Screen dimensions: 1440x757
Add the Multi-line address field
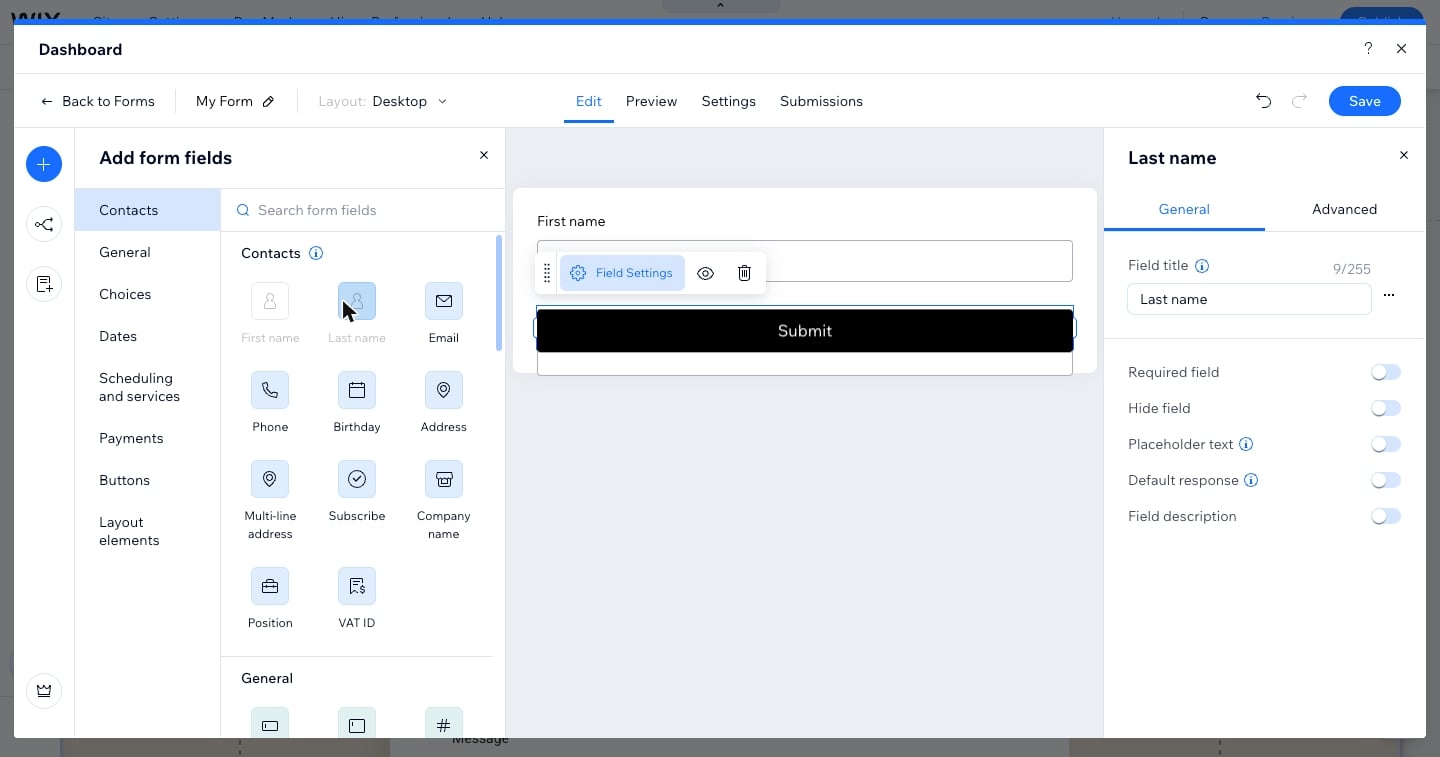270,479
